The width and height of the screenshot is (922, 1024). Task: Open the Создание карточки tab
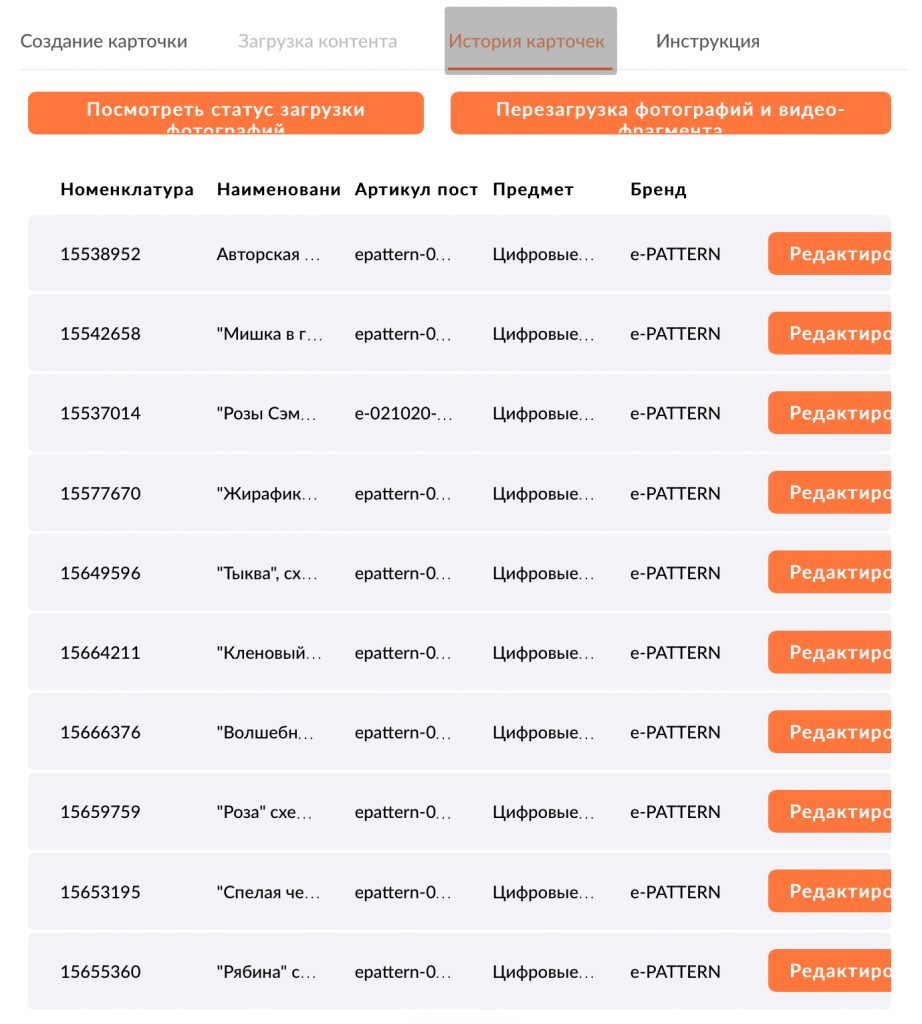pyautogui.click(x=104, y=41)
